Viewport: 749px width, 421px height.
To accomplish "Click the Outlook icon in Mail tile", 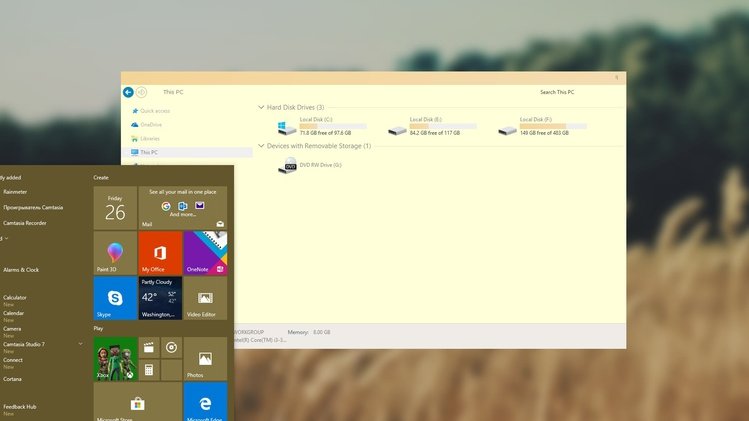I will (182, 206).
